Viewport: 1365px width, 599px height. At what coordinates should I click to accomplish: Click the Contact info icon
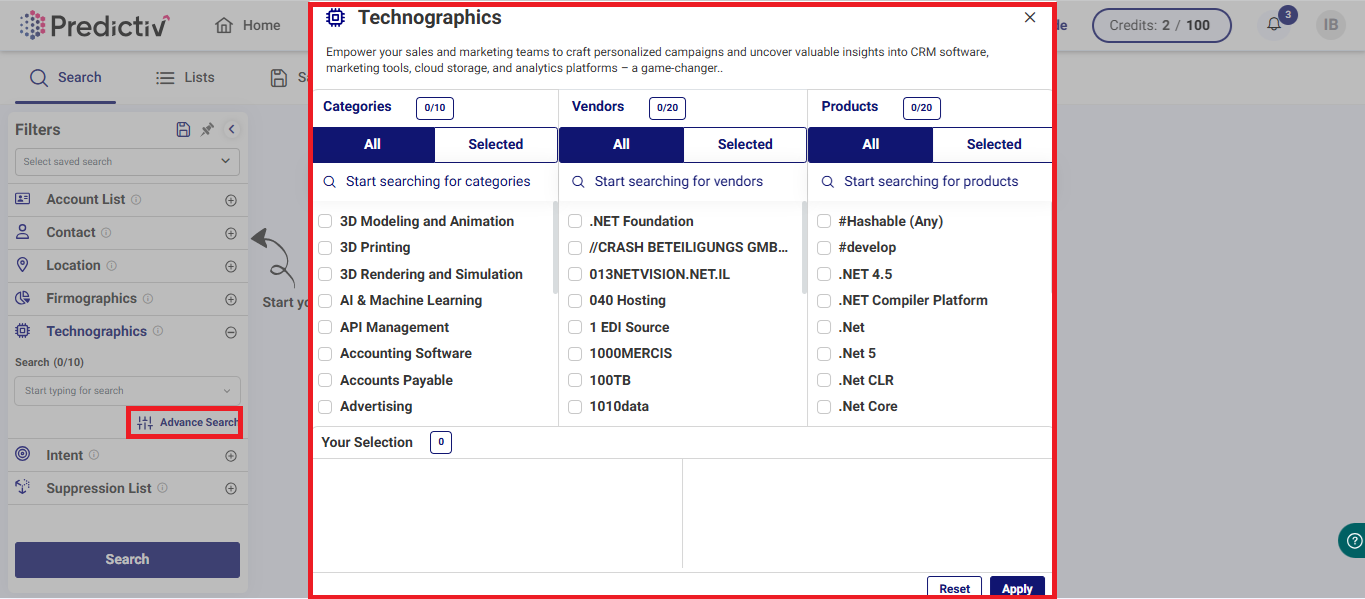[x=106, y=232]
